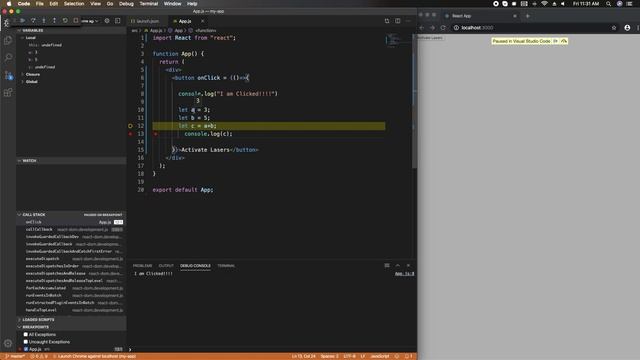Open the Selection menu in the menu bar
640x360 pixels.
click(74, 4)
